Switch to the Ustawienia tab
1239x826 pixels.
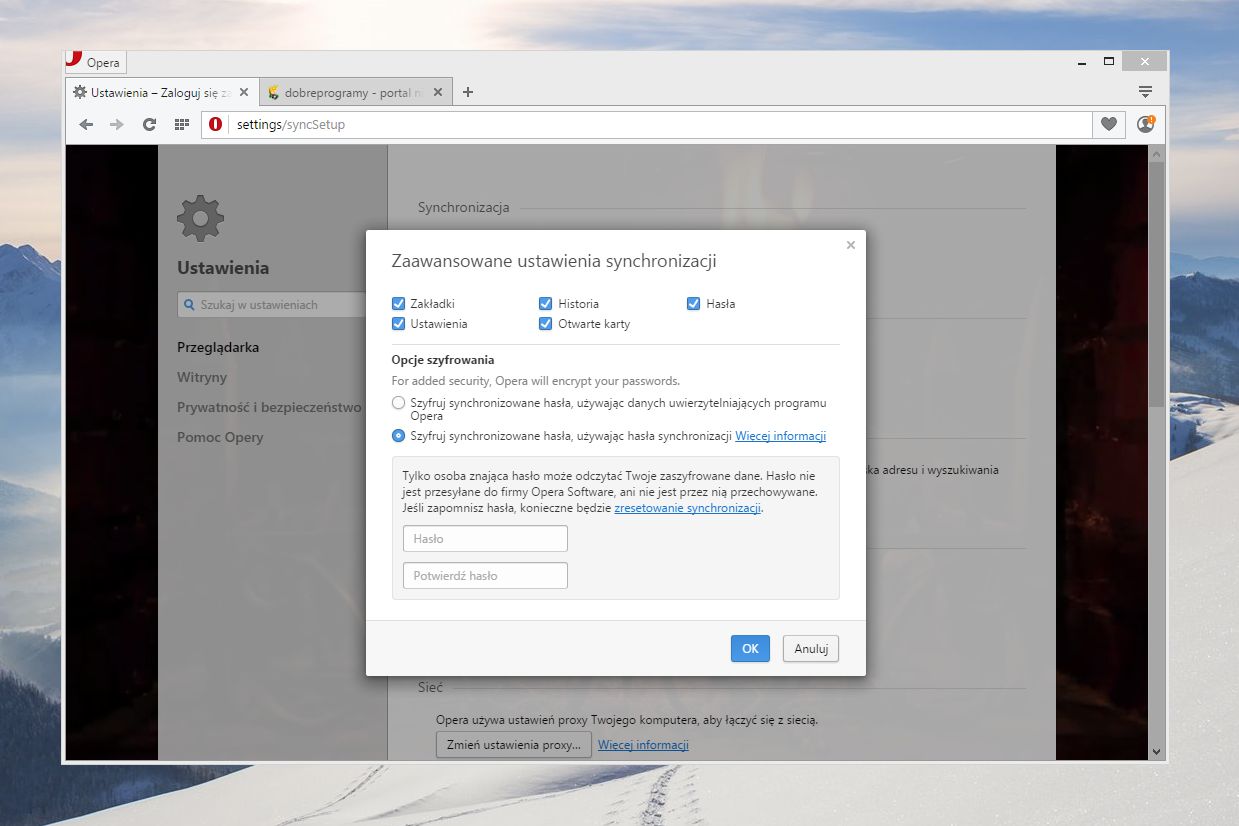(161, 92)
